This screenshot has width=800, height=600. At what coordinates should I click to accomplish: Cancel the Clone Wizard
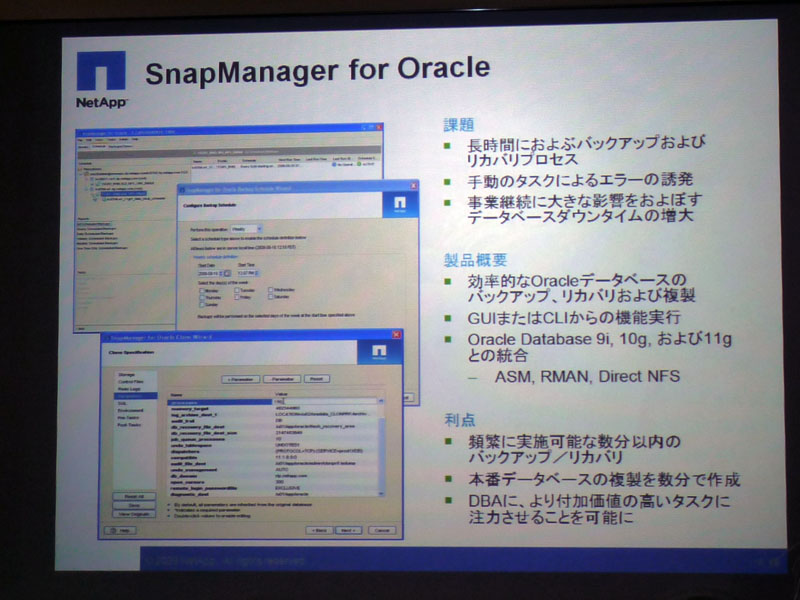click(382, 531)
